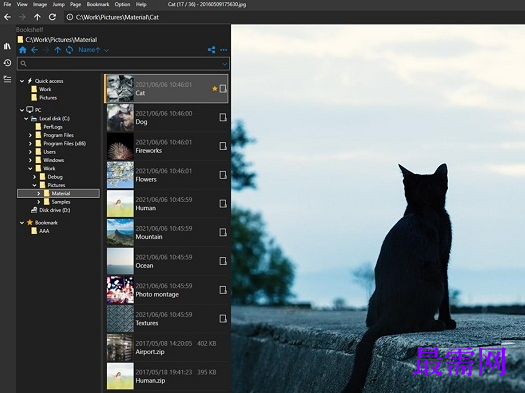Select the Photo montage folder entry
525x393 pixels.
pos(167,290)
